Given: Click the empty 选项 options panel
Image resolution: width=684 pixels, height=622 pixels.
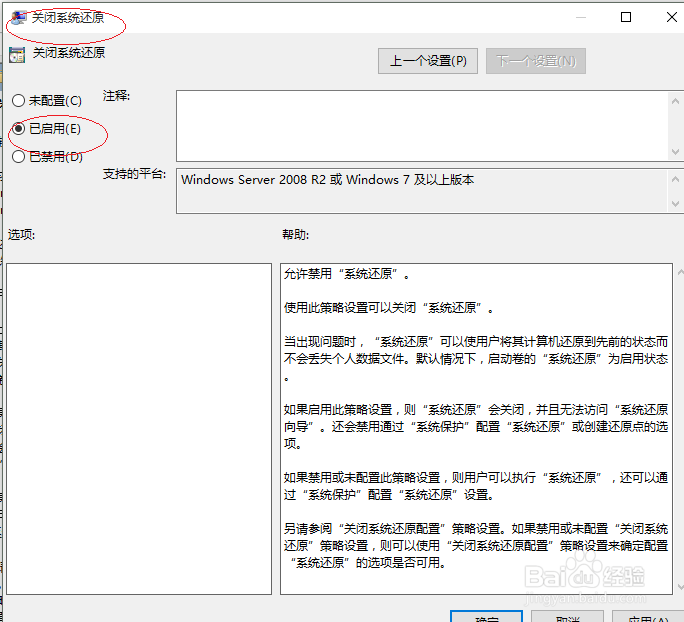Looking at the screenshot, I should coord(139,429).
